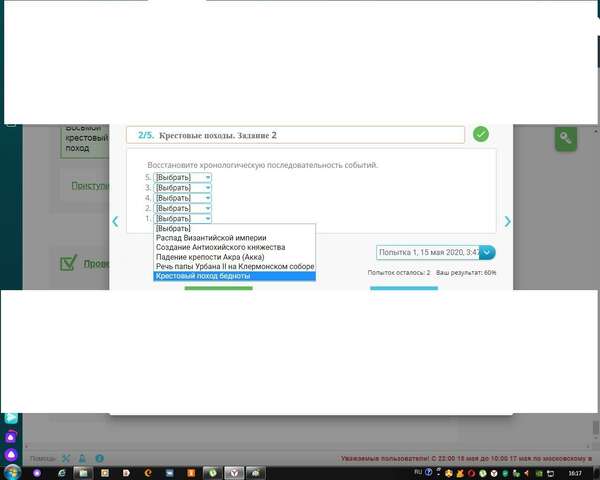Open the lower purple Alice sidebar icon
Screen dimensions: 600x480
(11, 454)
